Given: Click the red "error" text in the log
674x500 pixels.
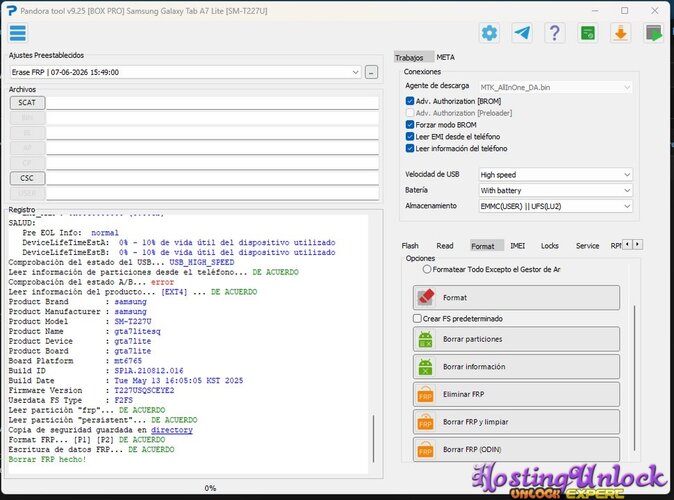Looking at the screenshot, I should coord(162,282).
